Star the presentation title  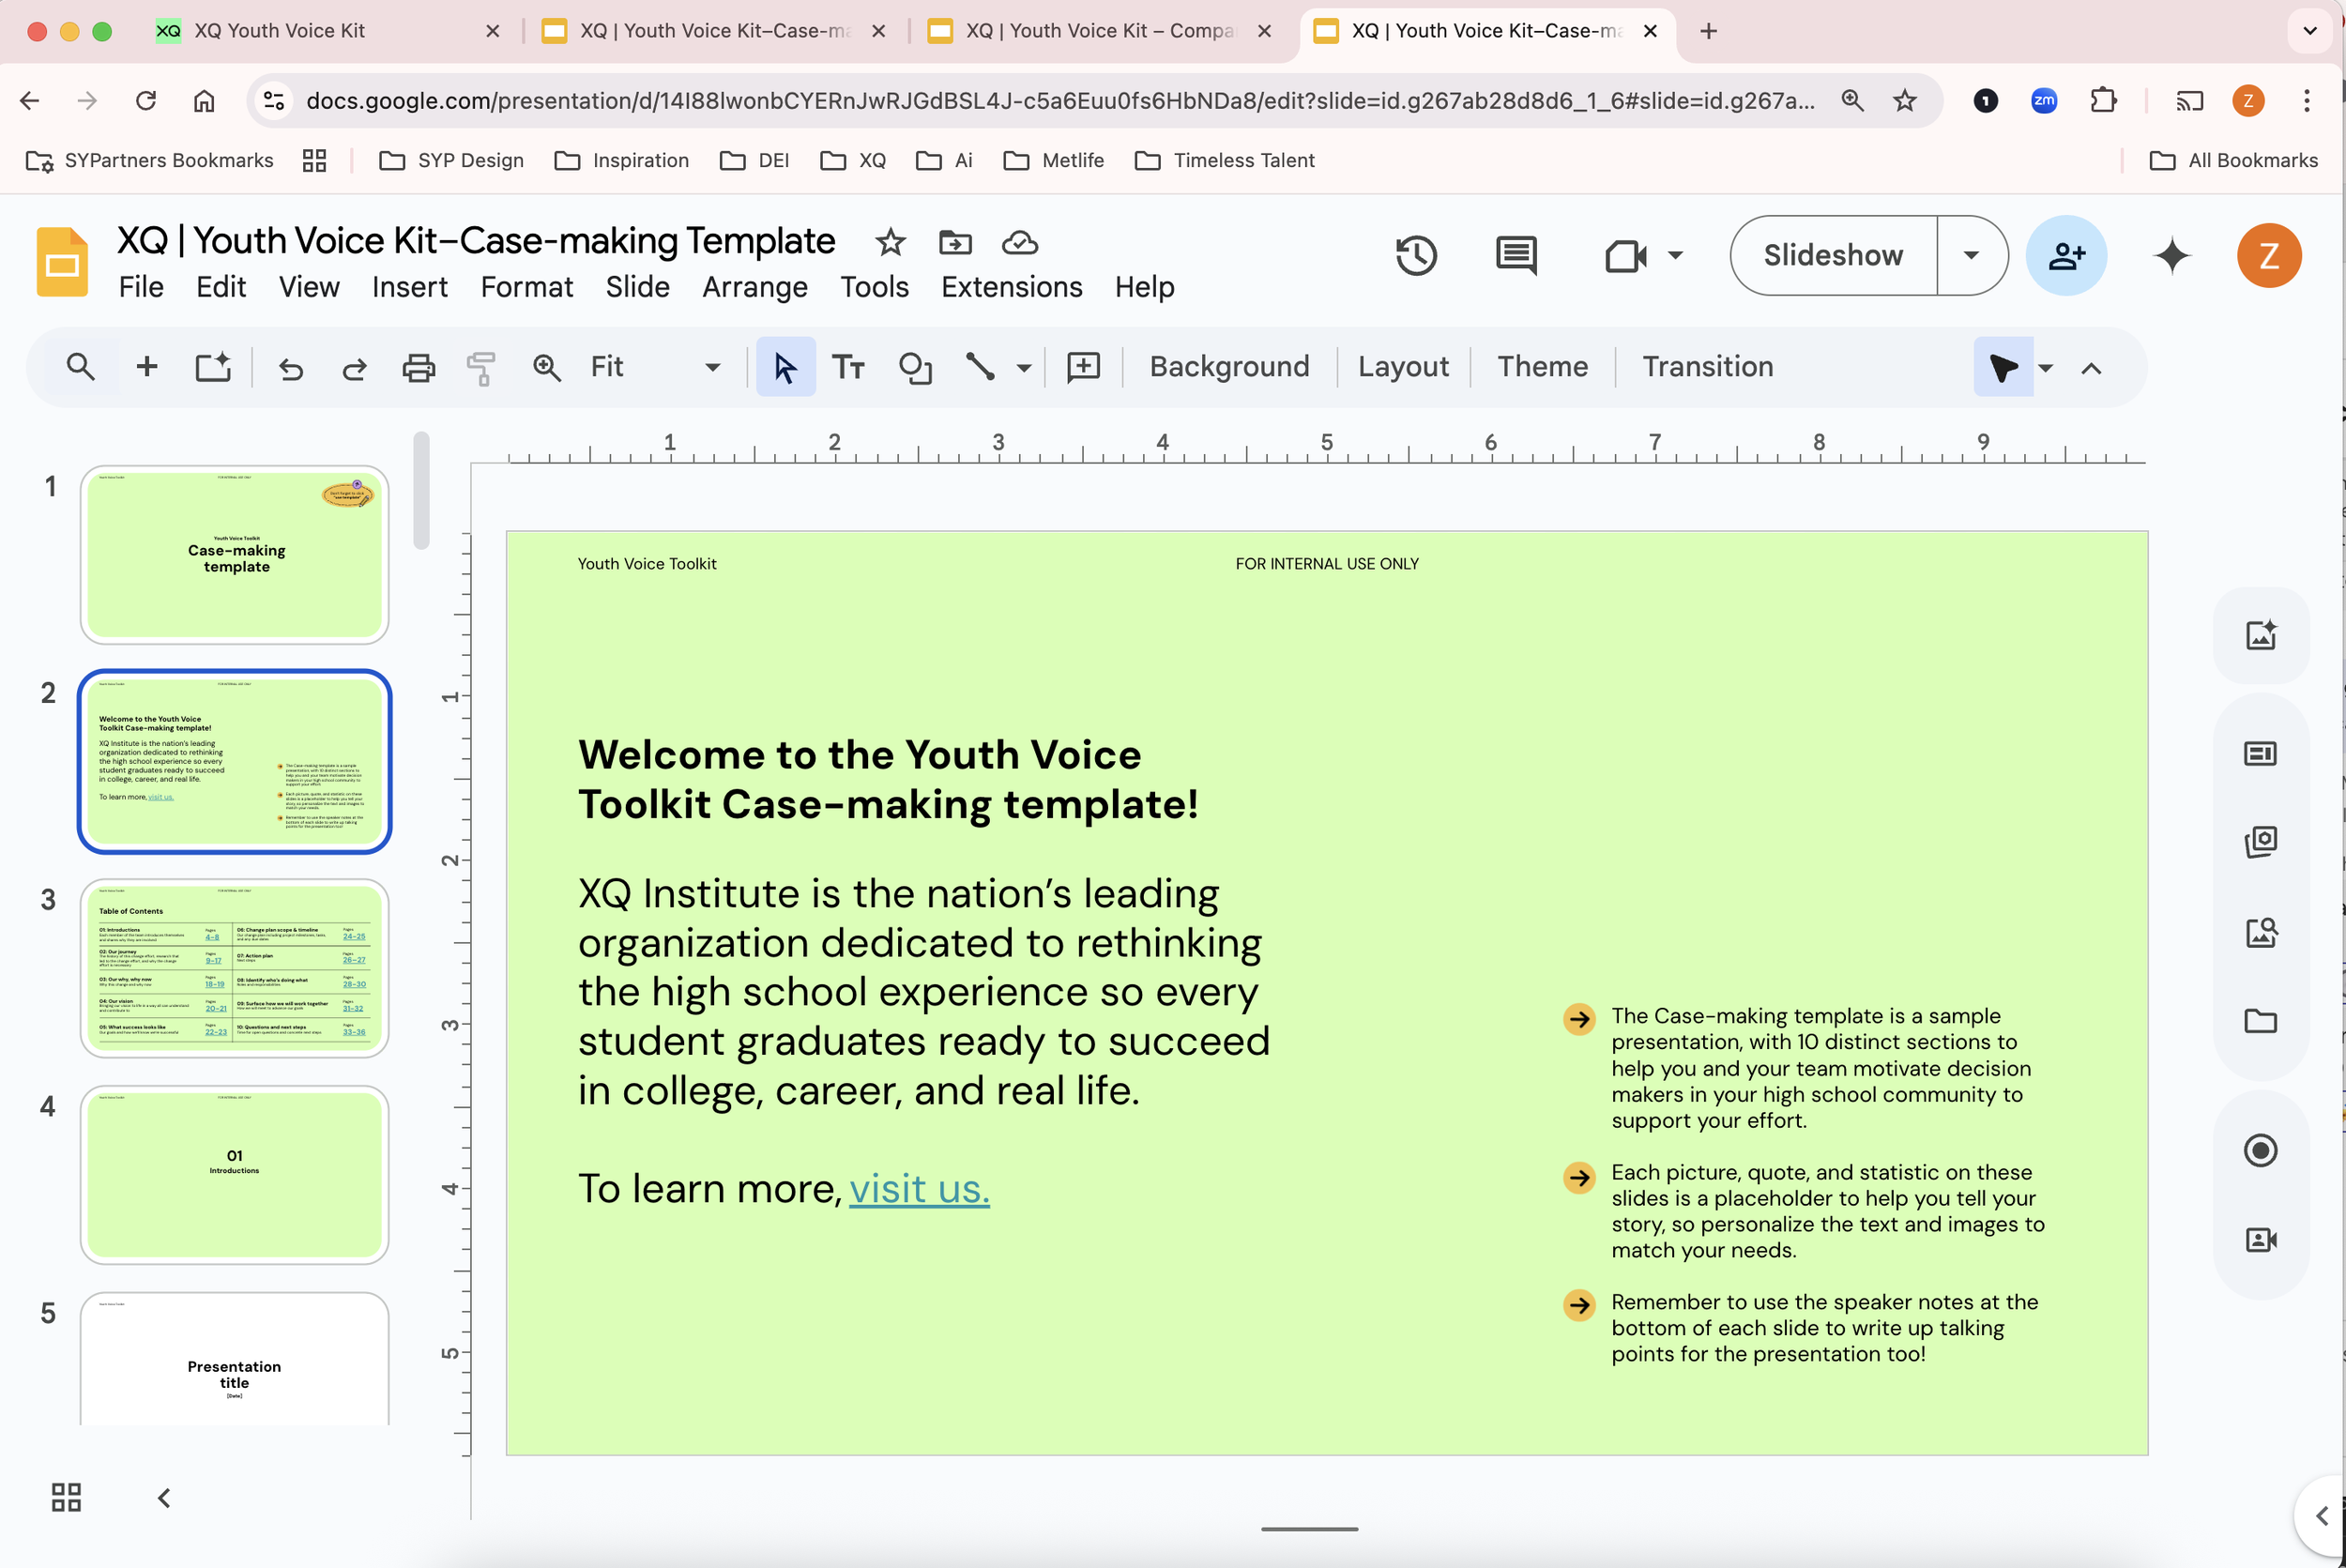coord(890,242)
